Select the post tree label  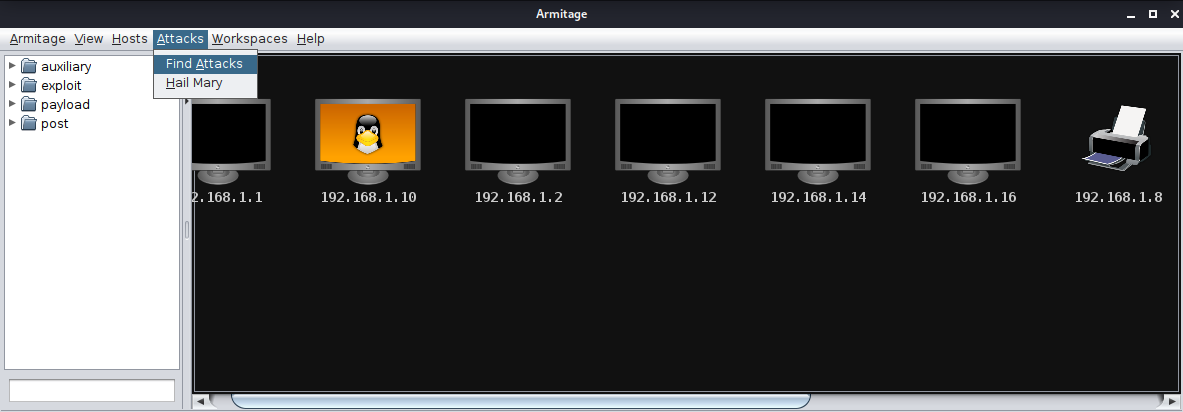click(x=55, y=124)
